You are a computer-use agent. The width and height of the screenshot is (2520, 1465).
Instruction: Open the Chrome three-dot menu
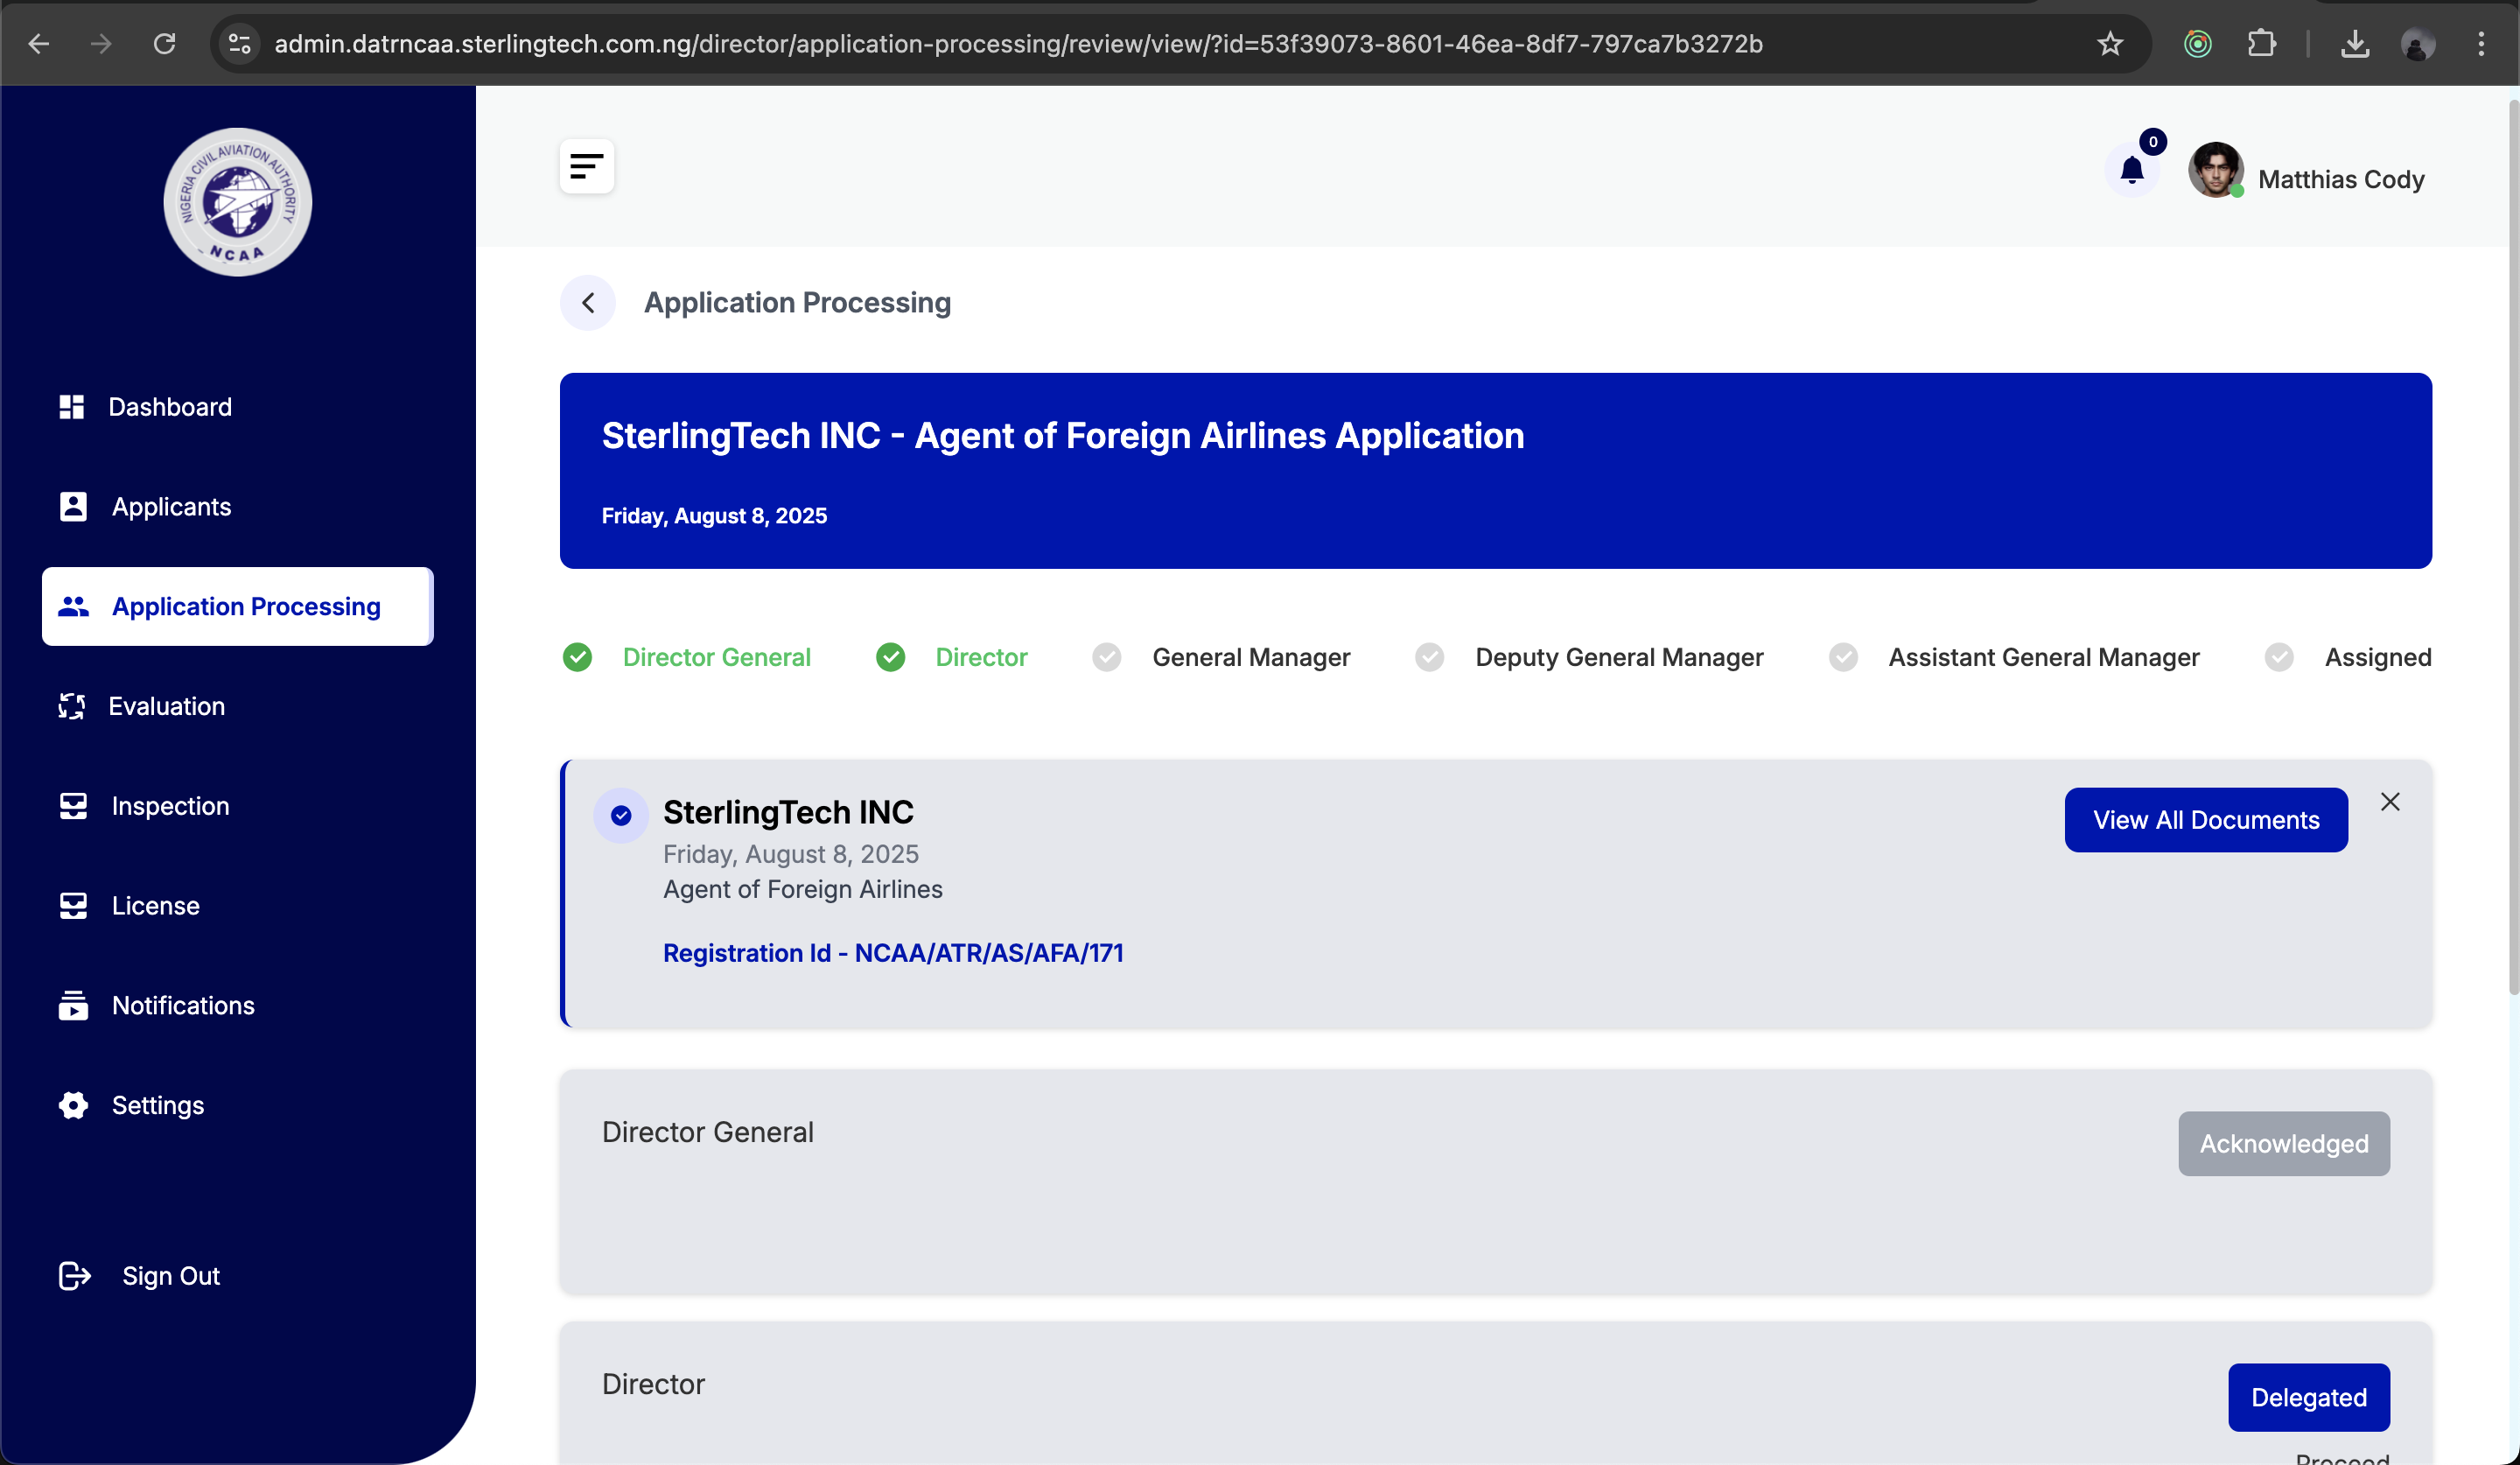[2481, 44]
